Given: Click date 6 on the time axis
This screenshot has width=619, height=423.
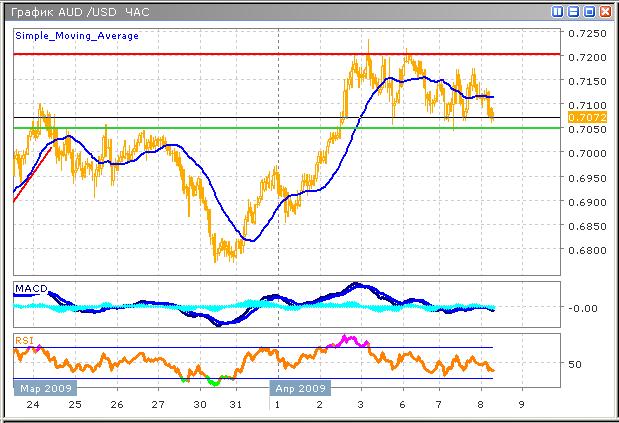Looking at the screenshot, I should [401, 405].
